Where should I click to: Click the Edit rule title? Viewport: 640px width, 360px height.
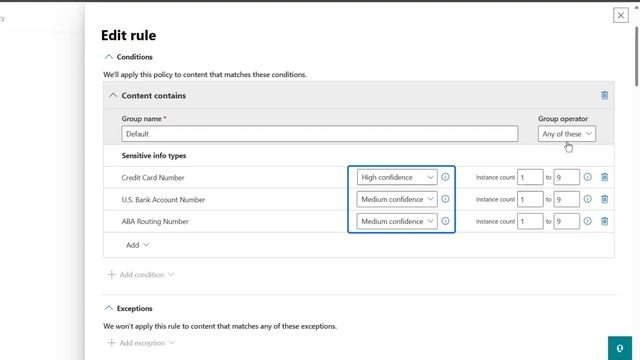coord(128,36)
